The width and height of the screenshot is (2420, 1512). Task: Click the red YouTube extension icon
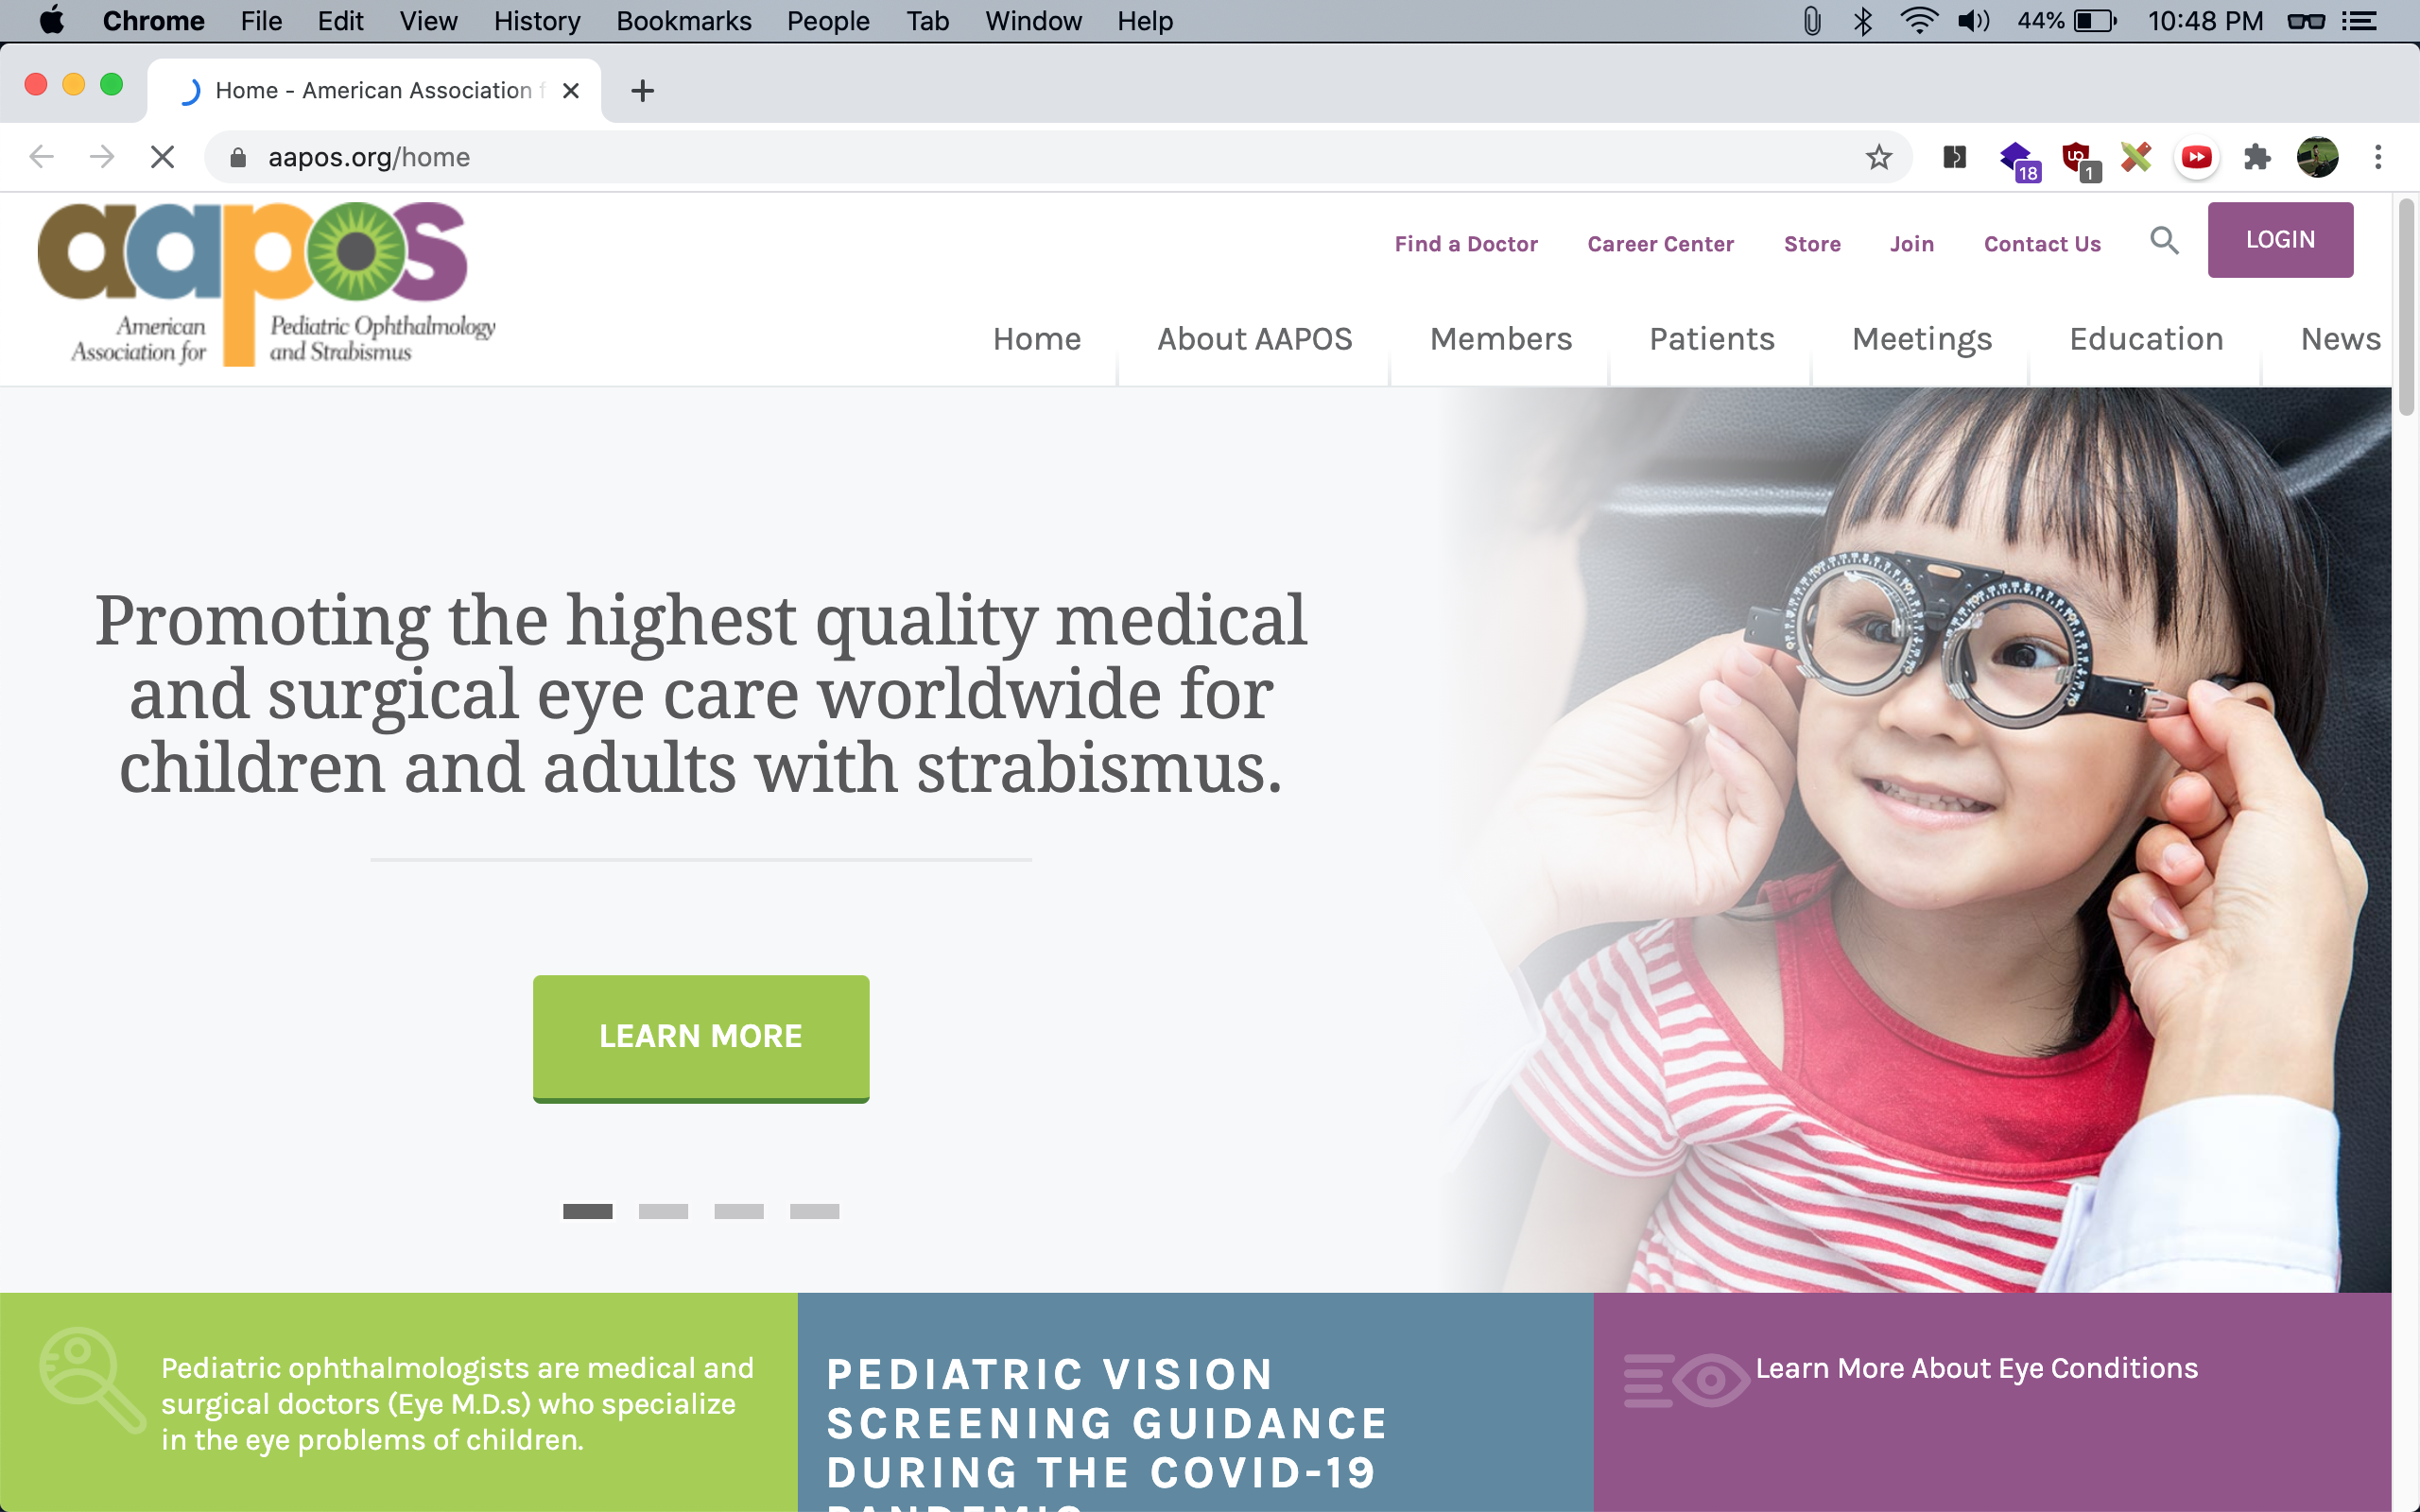pos(2196,157)
